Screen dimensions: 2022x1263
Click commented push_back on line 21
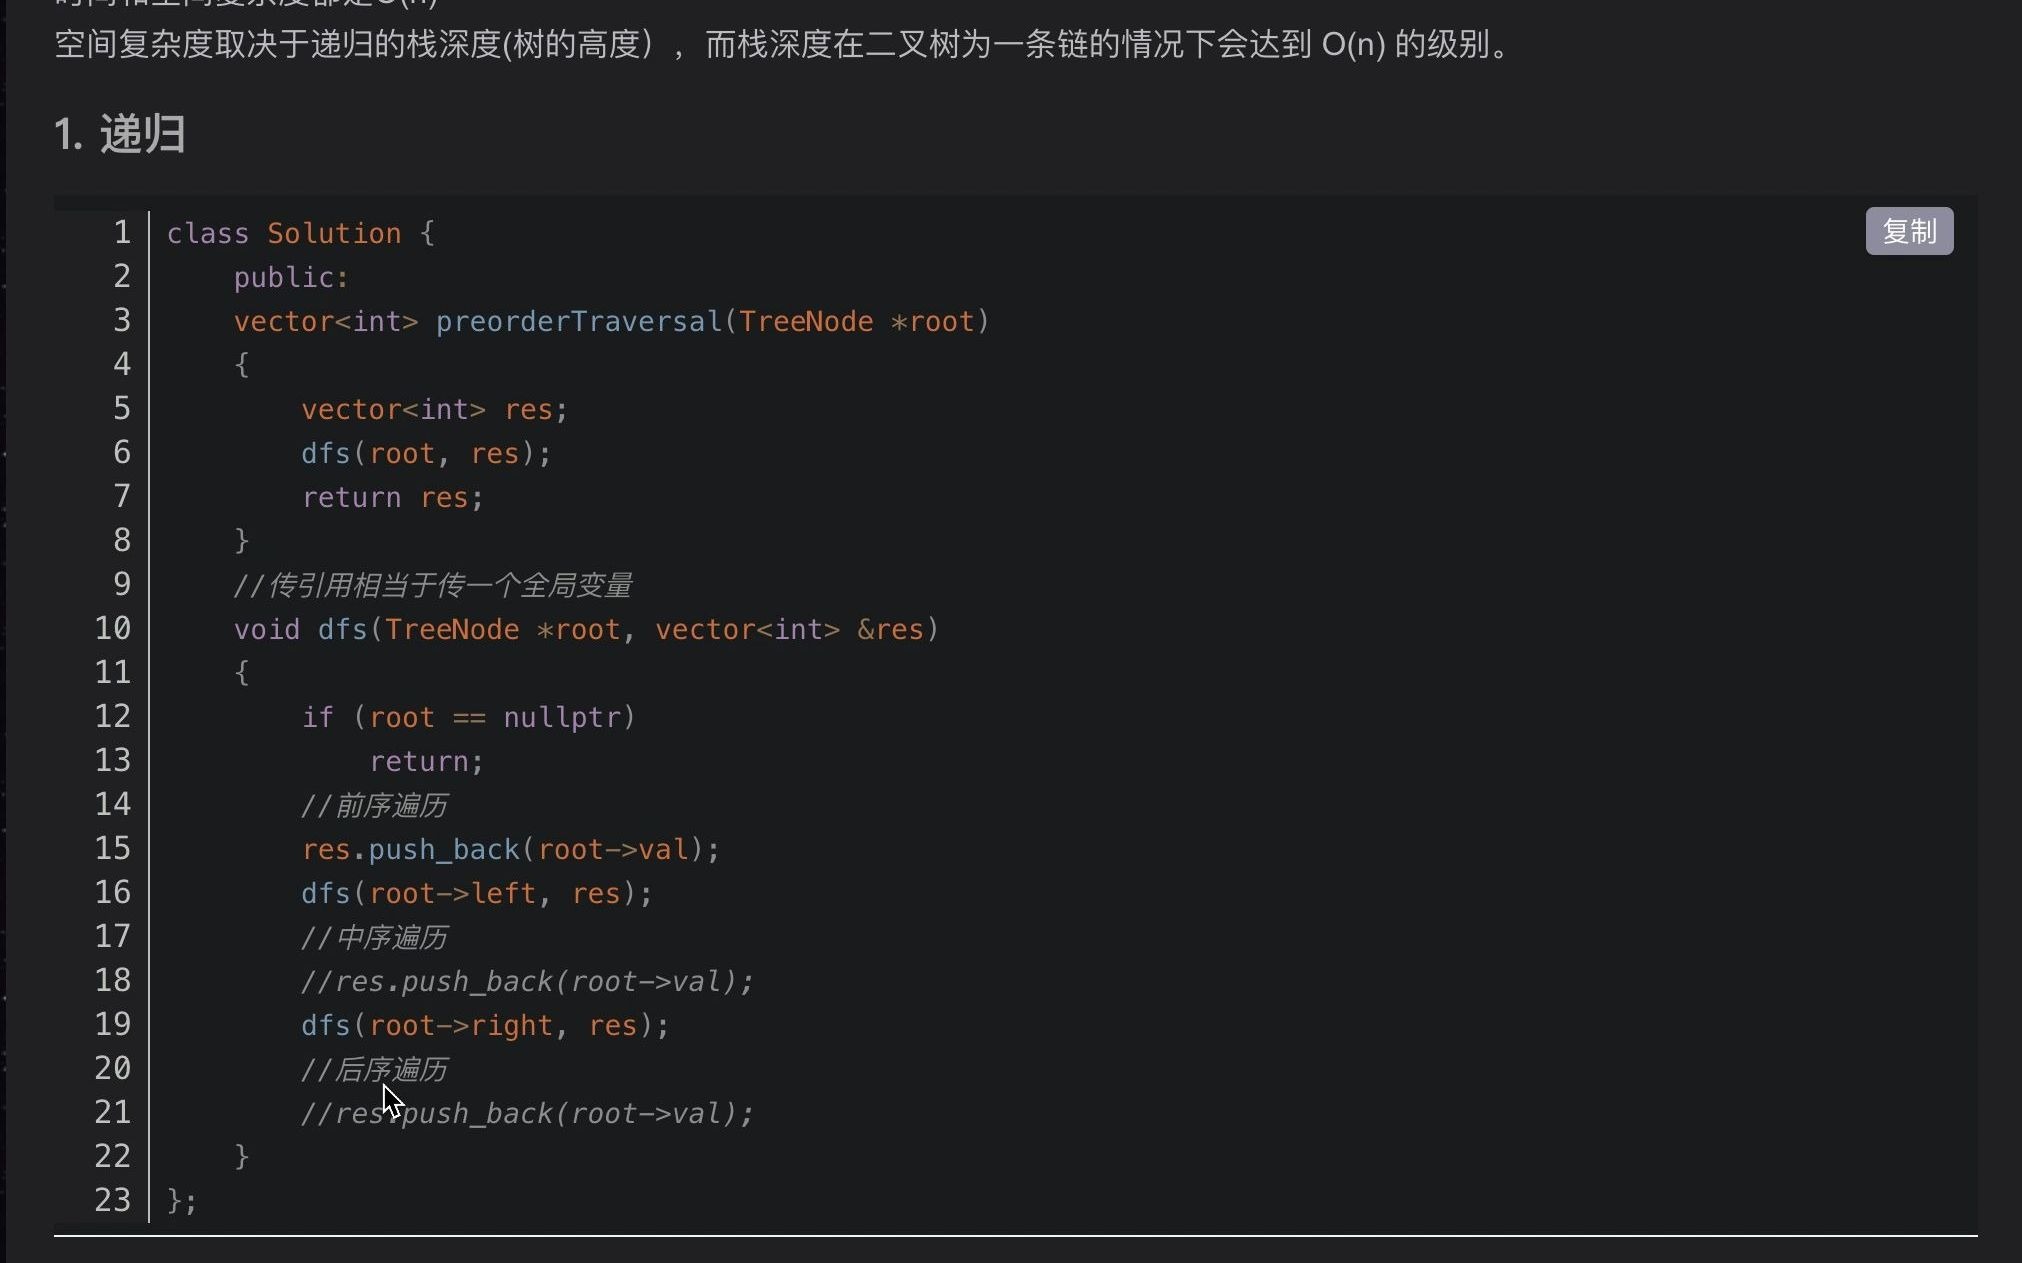(x=528, y=1114)
